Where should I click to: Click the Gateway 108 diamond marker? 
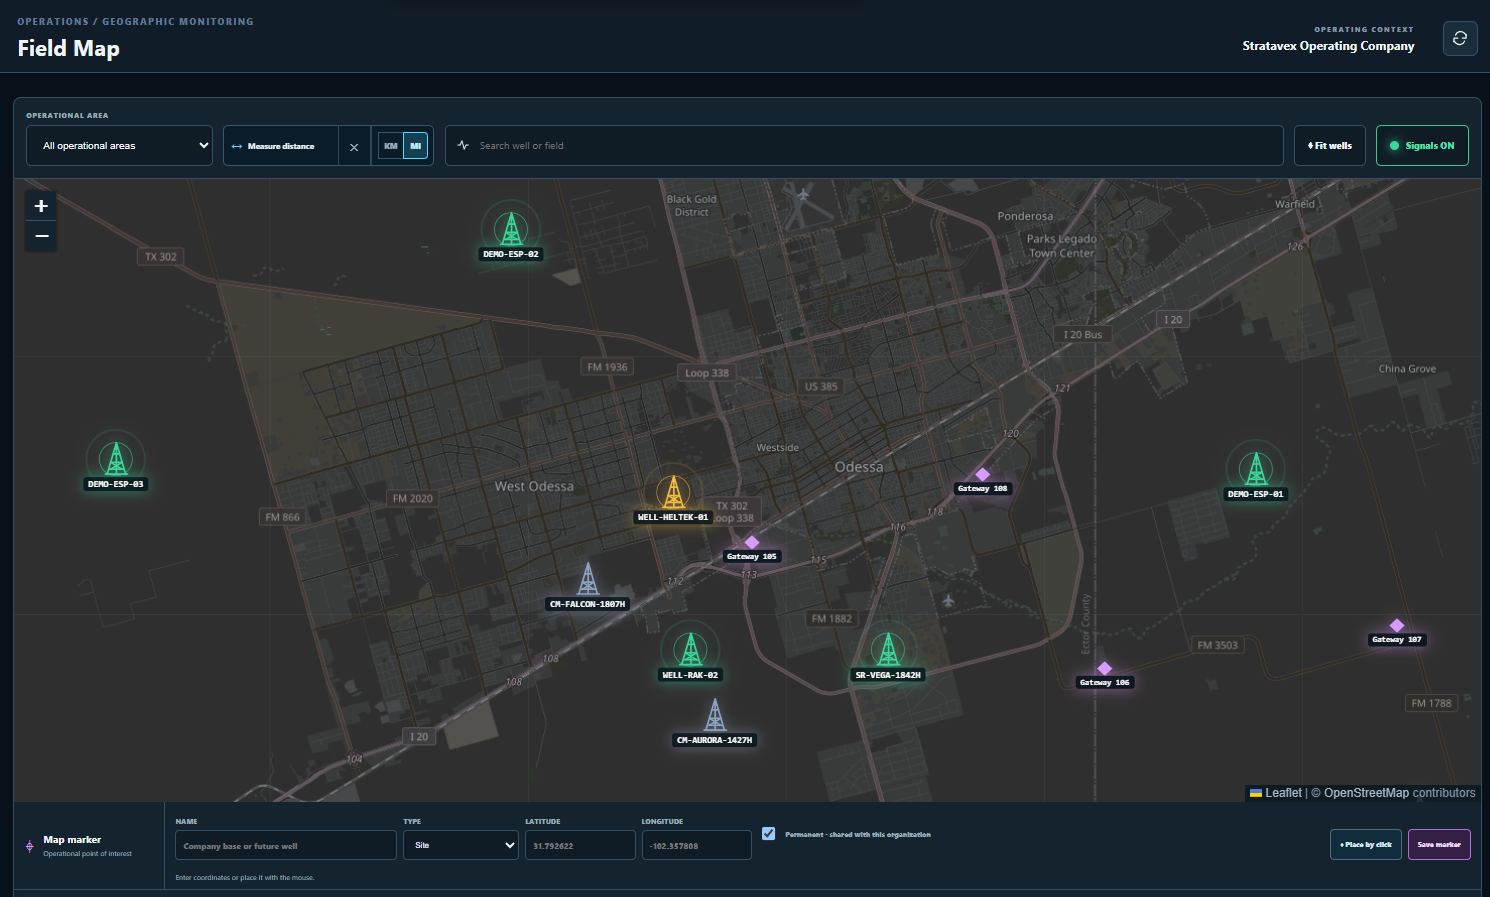[983, 475]
